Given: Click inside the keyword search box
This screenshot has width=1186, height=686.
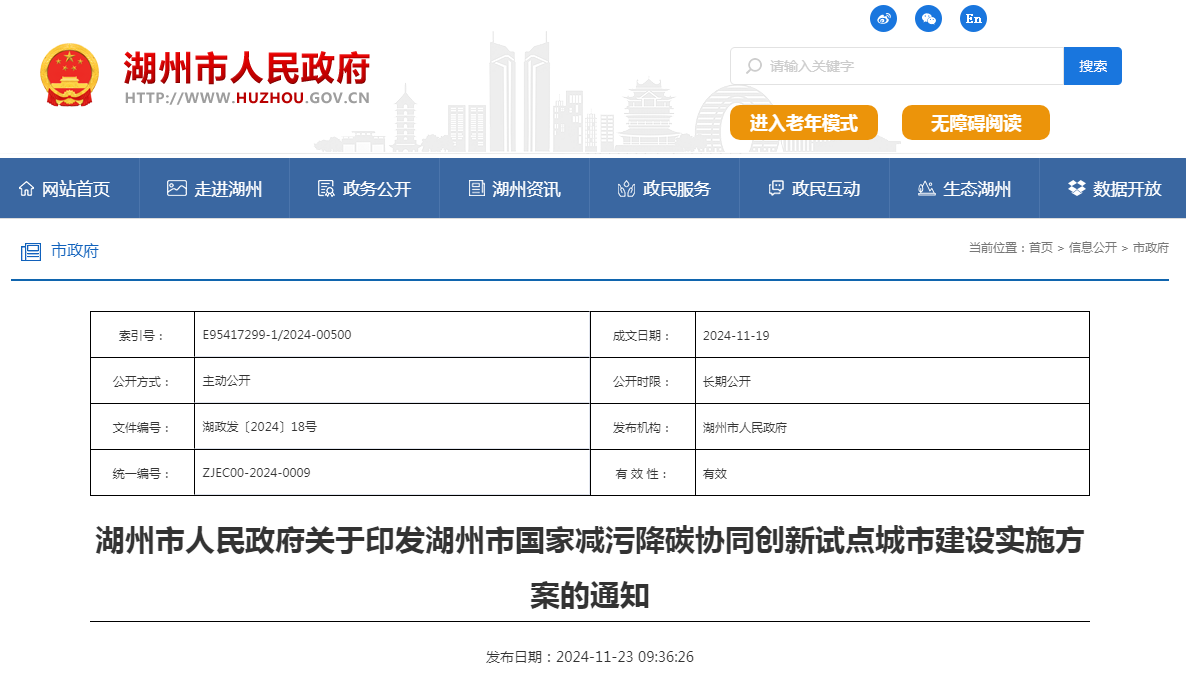Looking at the screenshot, I should point(880,66).
